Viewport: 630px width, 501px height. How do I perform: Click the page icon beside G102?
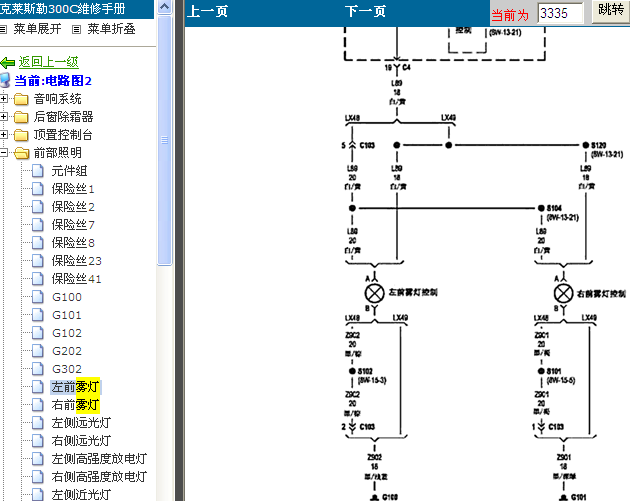coord(37,333)
